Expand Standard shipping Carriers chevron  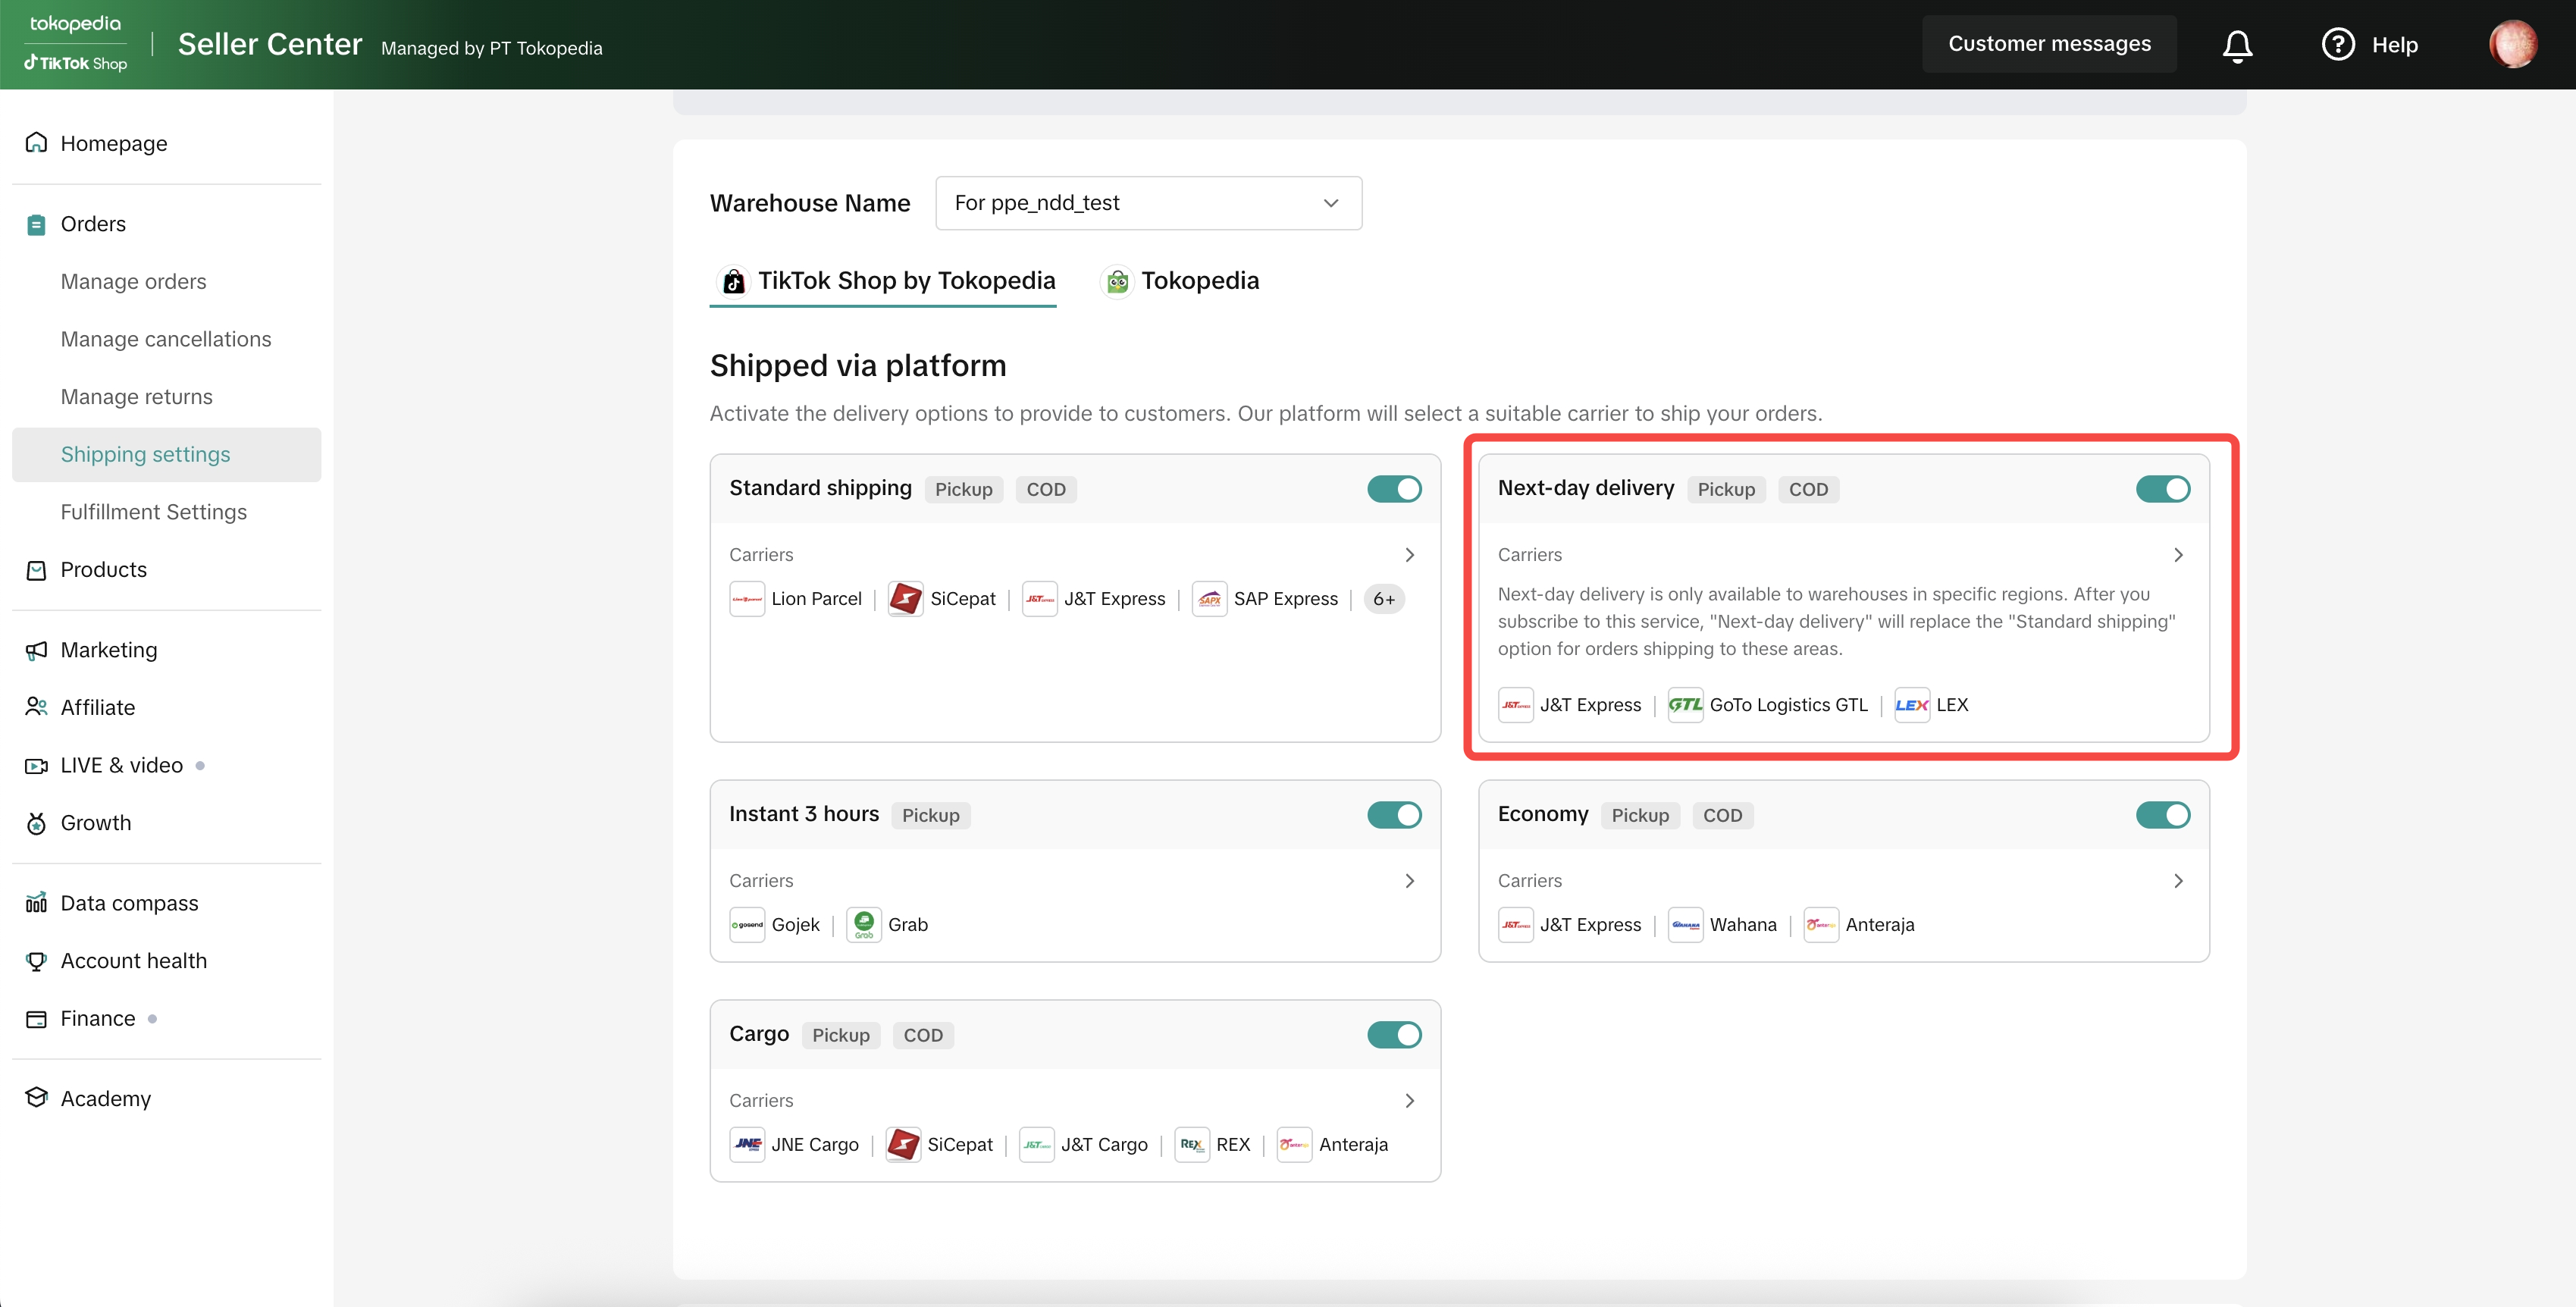(x=1409, y=555)
